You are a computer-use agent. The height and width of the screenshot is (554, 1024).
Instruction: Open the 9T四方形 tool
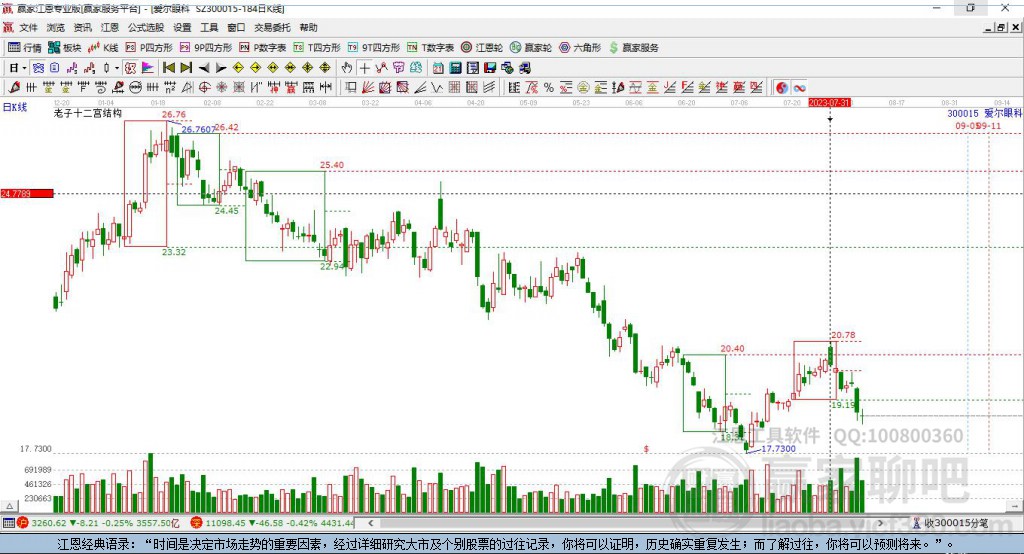click(x=374, y=48)
